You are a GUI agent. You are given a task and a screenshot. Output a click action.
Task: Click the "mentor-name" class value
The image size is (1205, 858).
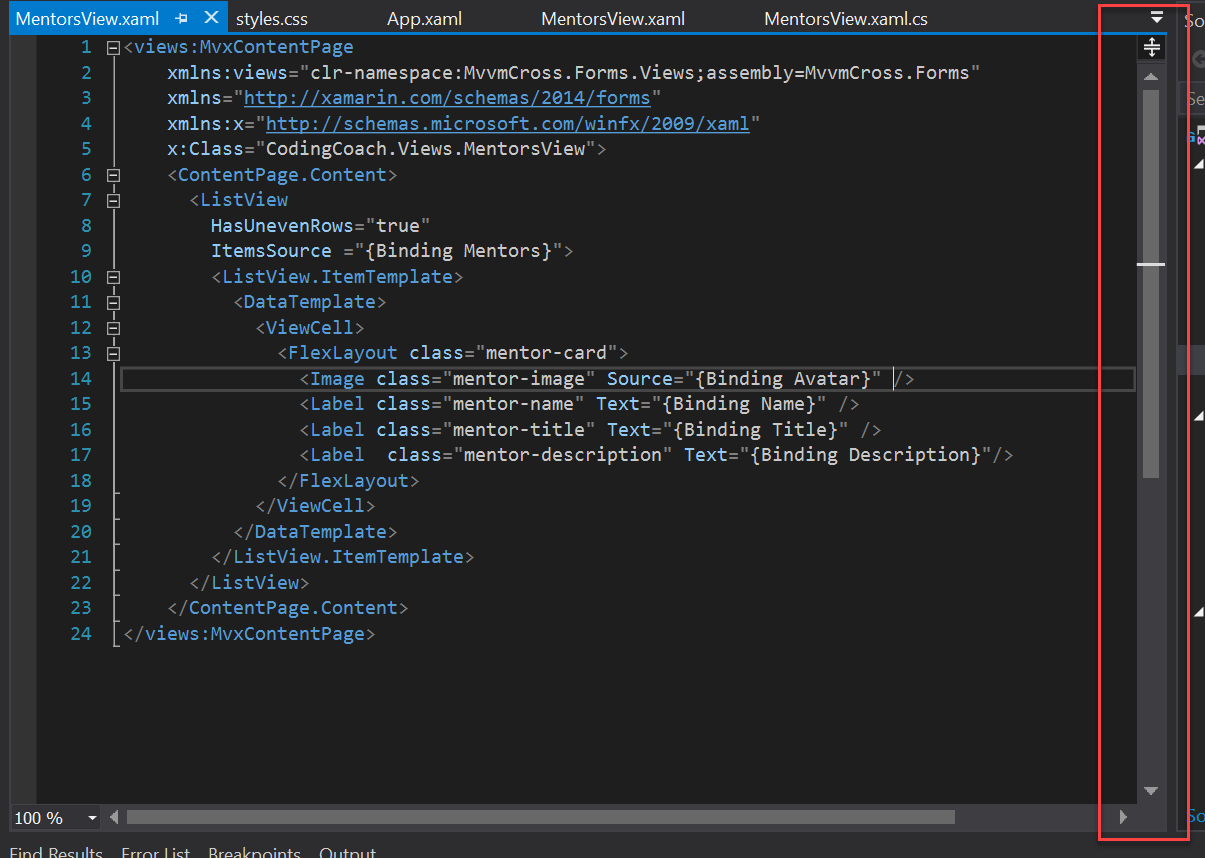coord(513,404)
